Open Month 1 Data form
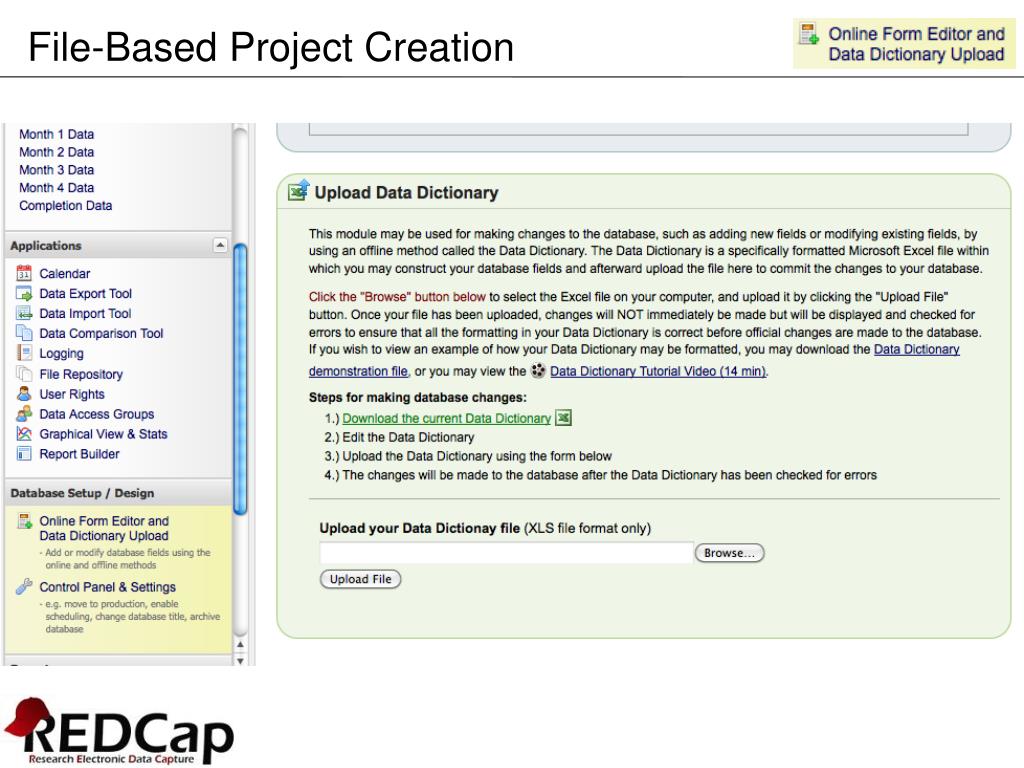The image size is (1024, 768). point(57,134)
